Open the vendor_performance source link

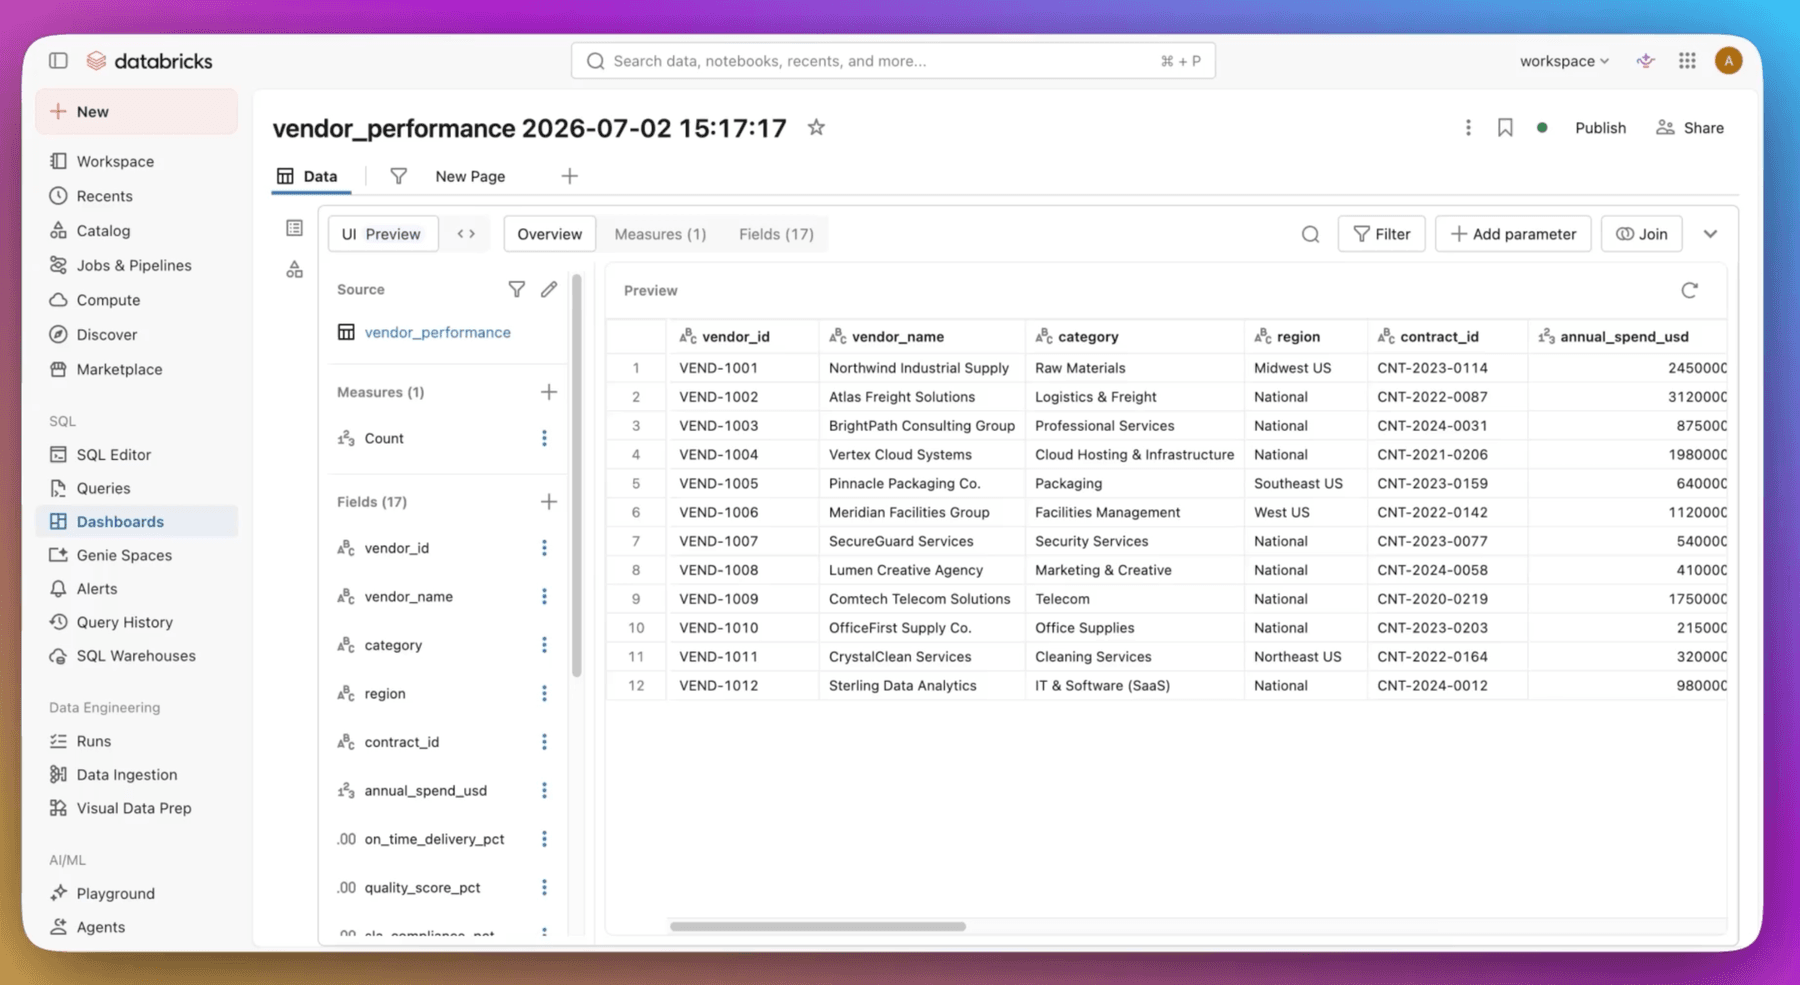437,332
